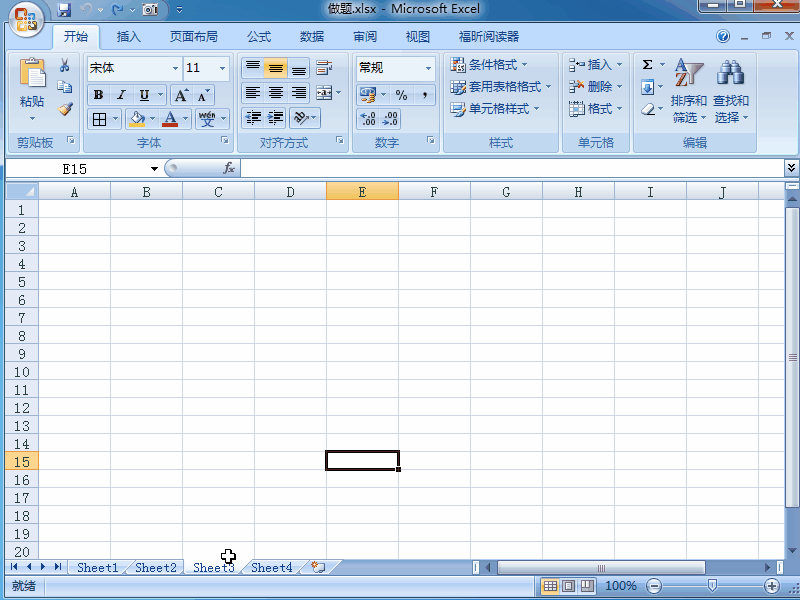
Task: Click column header E
Action: point(362,190)
